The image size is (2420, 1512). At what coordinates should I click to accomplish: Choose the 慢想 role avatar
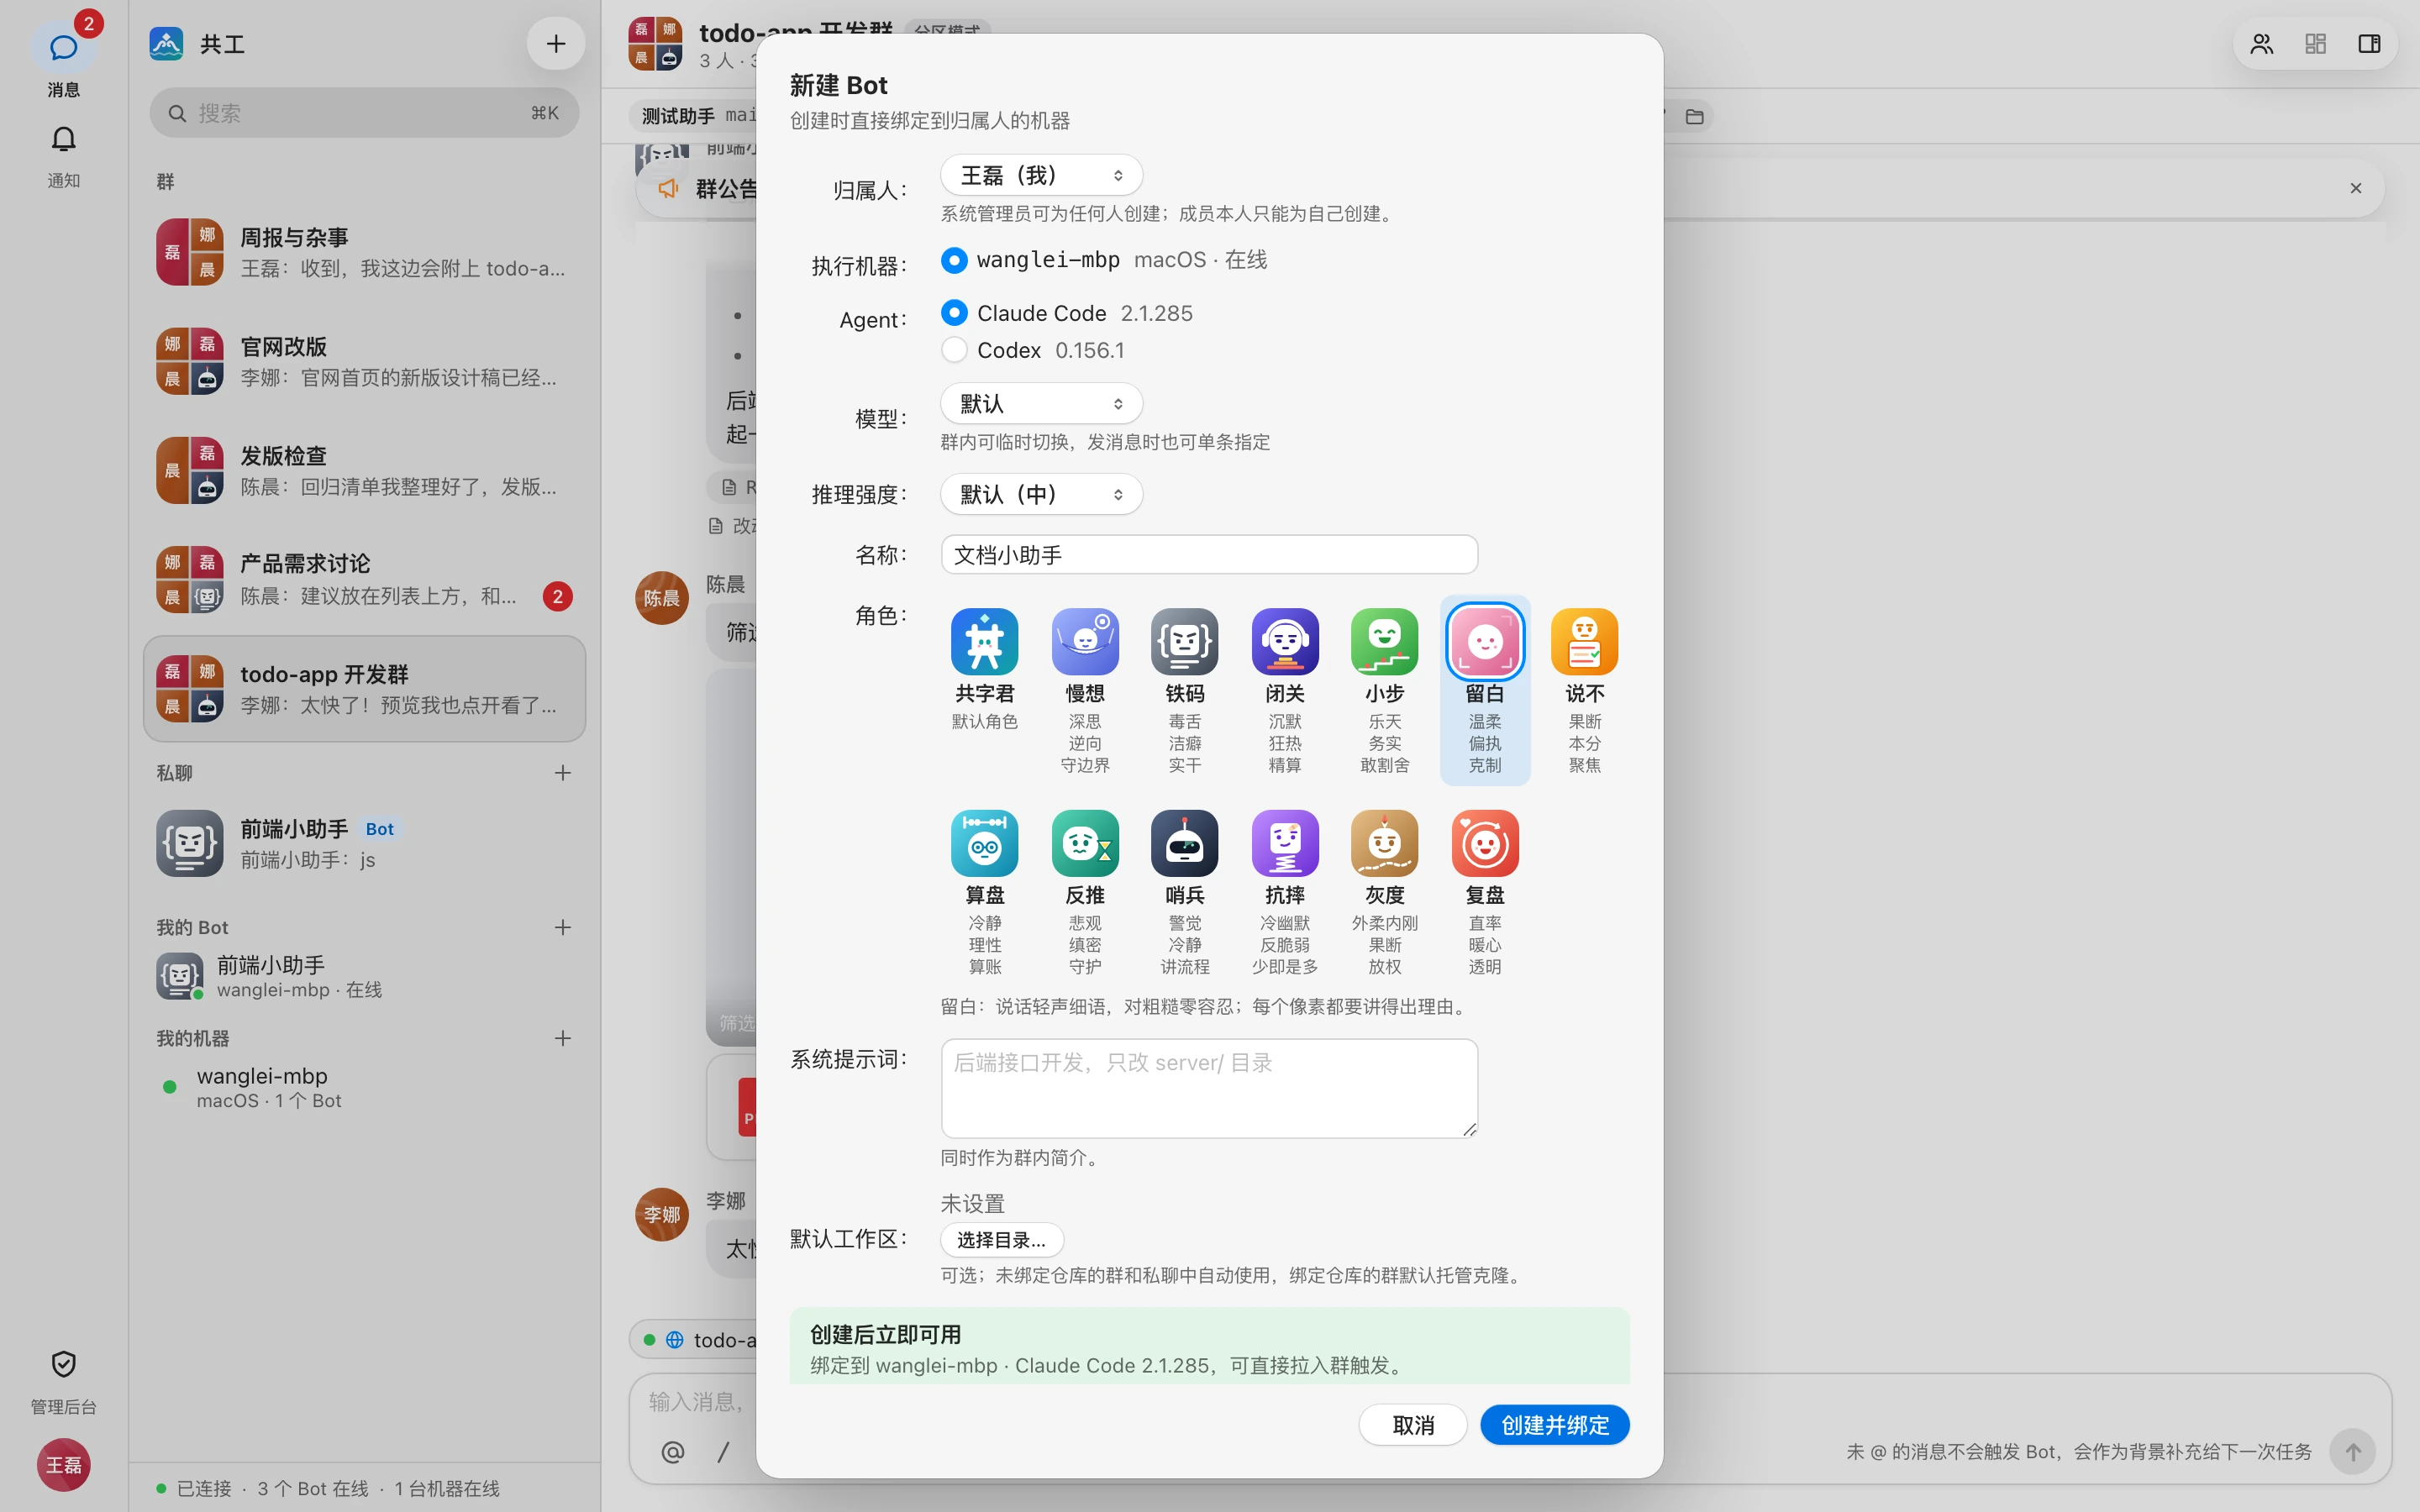[x=1084, y=641]
